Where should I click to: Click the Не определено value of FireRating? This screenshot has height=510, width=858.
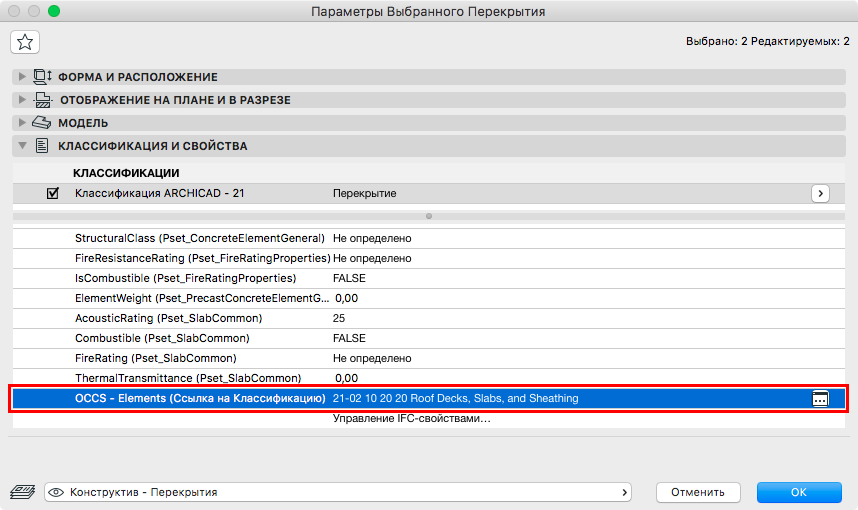tap(372, 358)
